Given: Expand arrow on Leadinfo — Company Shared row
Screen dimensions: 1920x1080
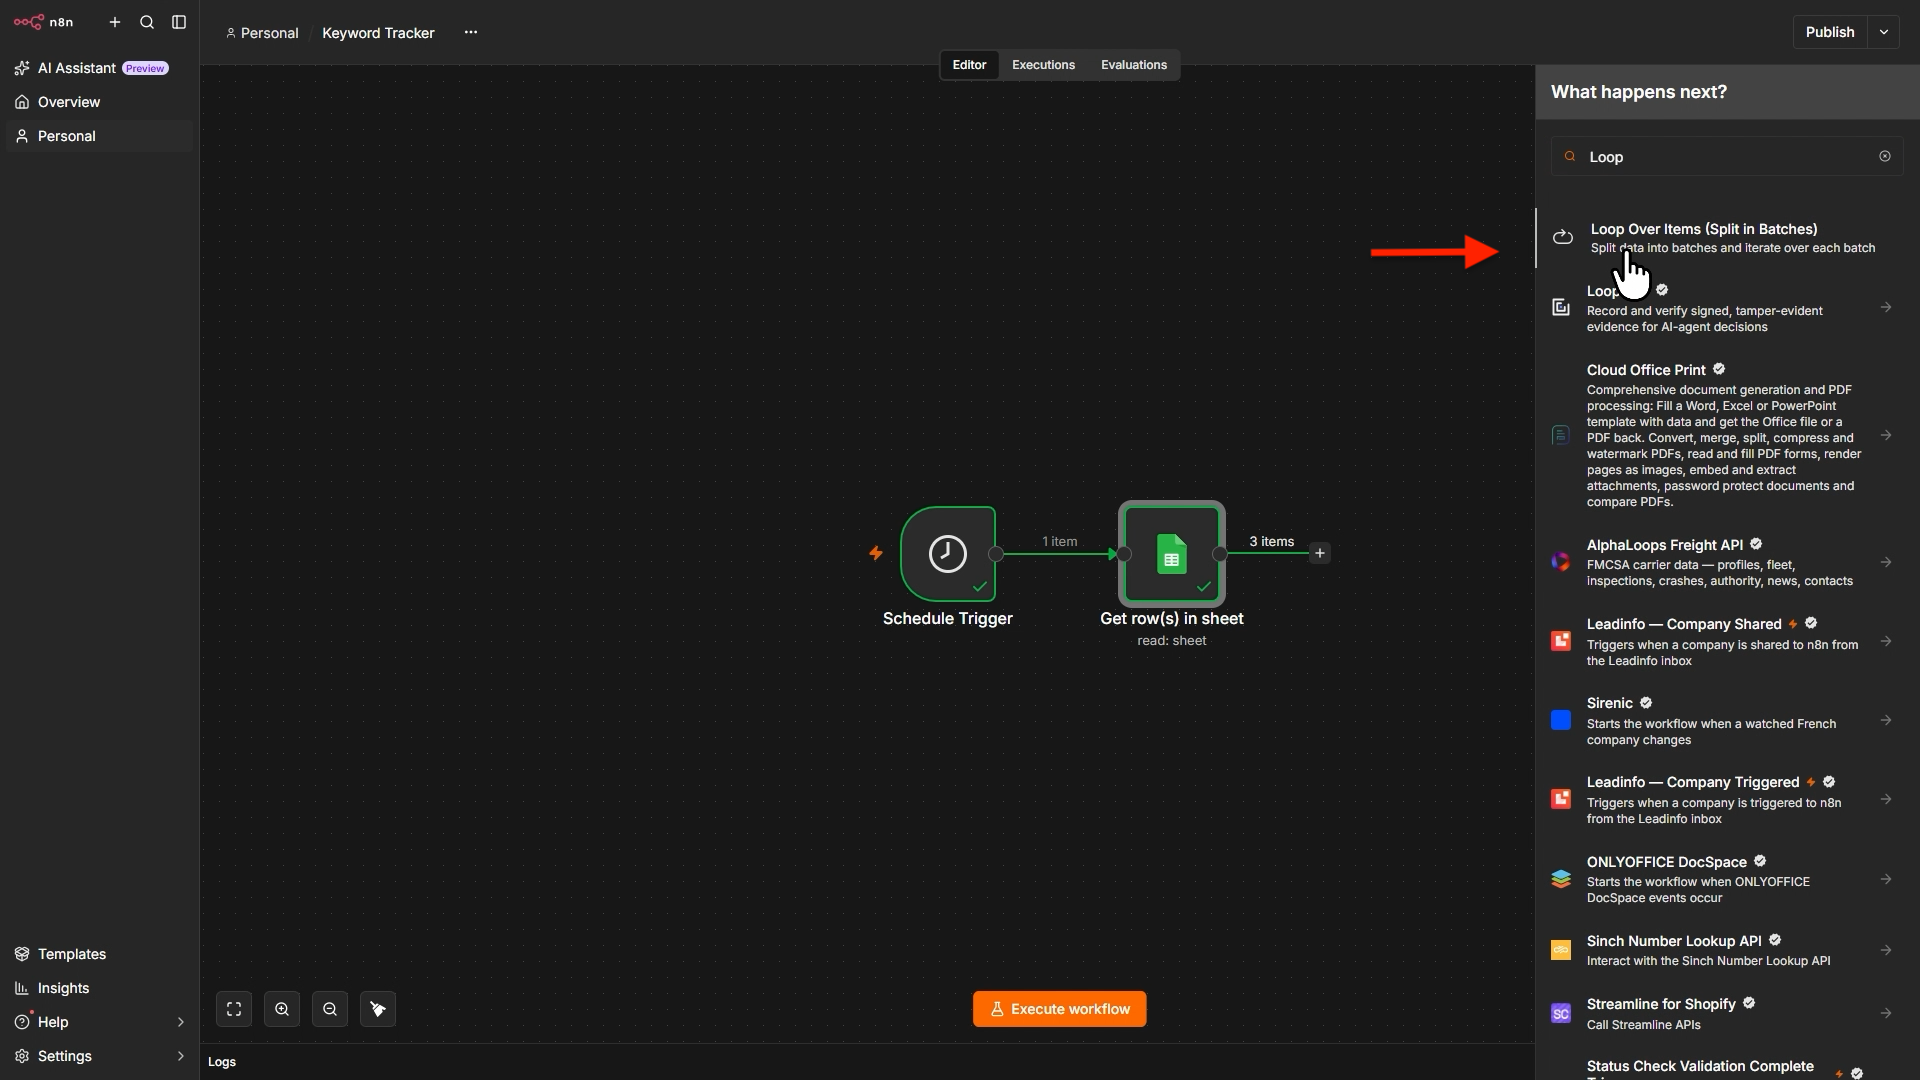Looking at the screenshot, I should coord(1886,641).
